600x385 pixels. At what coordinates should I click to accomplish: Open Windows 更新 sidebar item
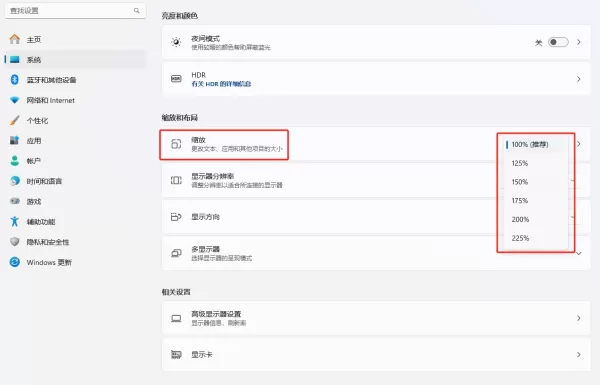[x=75, y=262]
